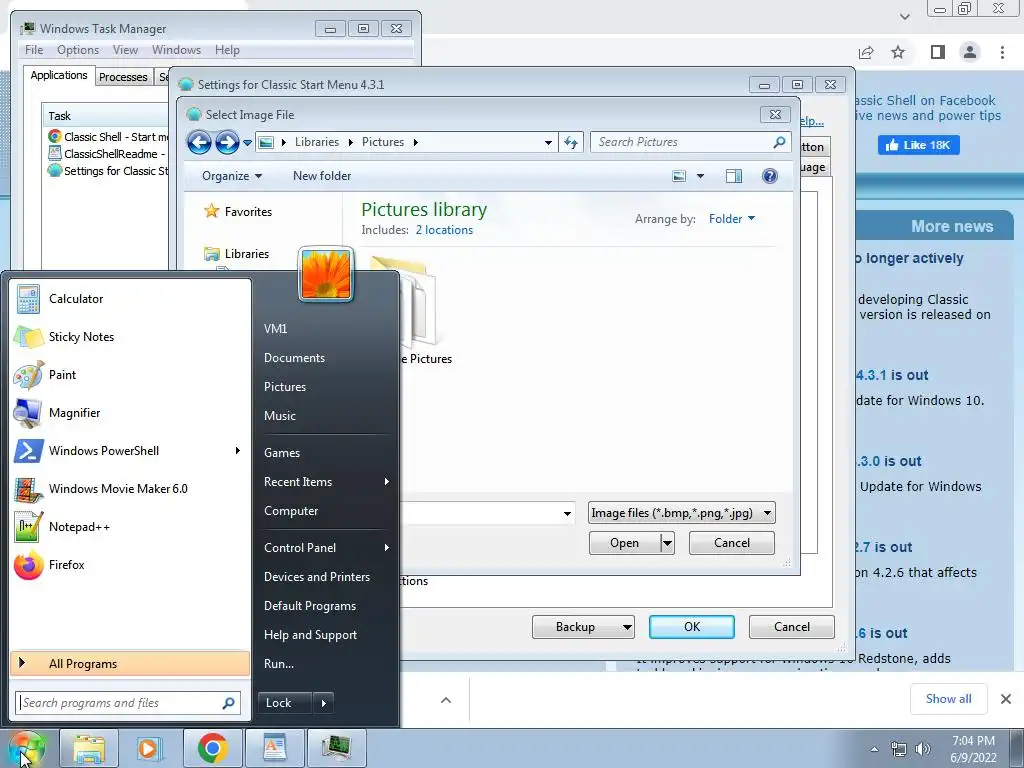
Task: Cancel the Select Image File dialog
Action: click(x=731, y=543)
